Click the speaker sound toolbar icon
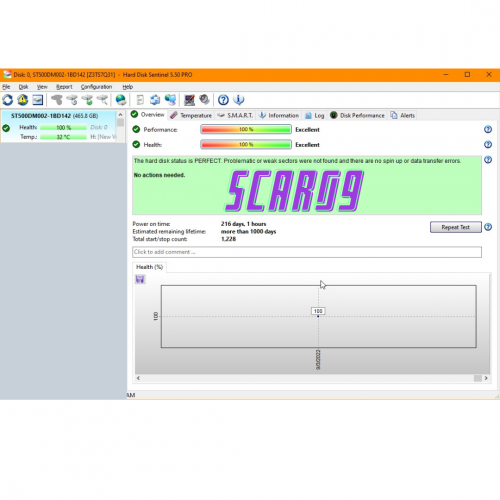 tap(204, 100)
